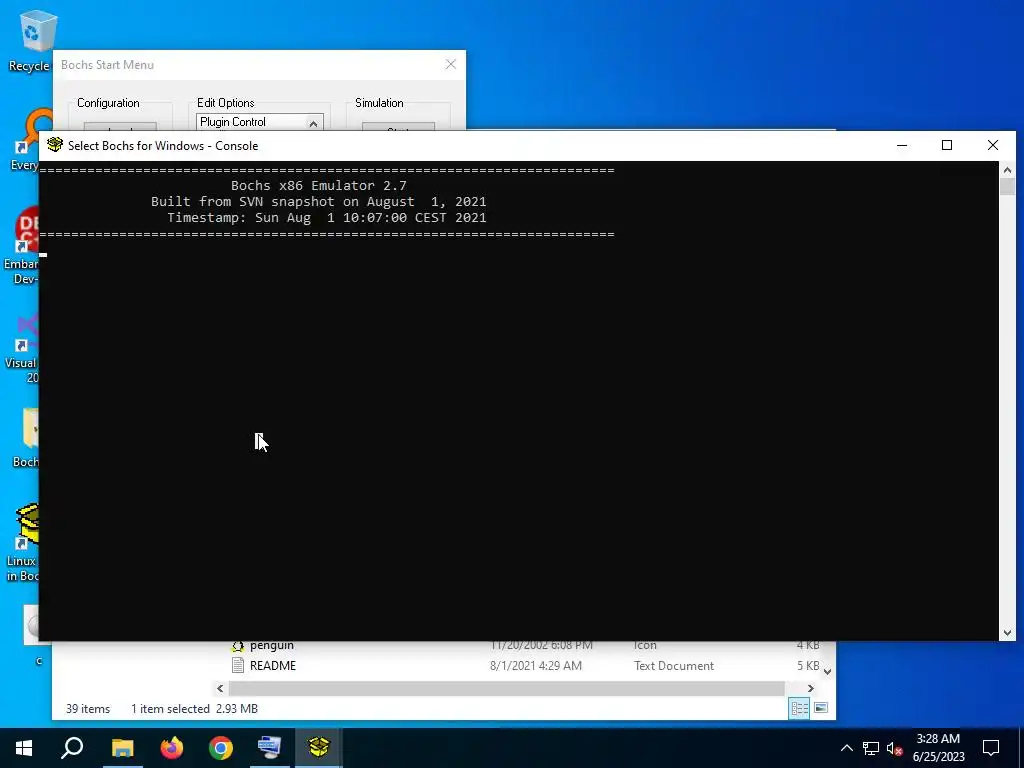Select the Embarcadero Dev desktop shortcut

[x=22, y=246]
